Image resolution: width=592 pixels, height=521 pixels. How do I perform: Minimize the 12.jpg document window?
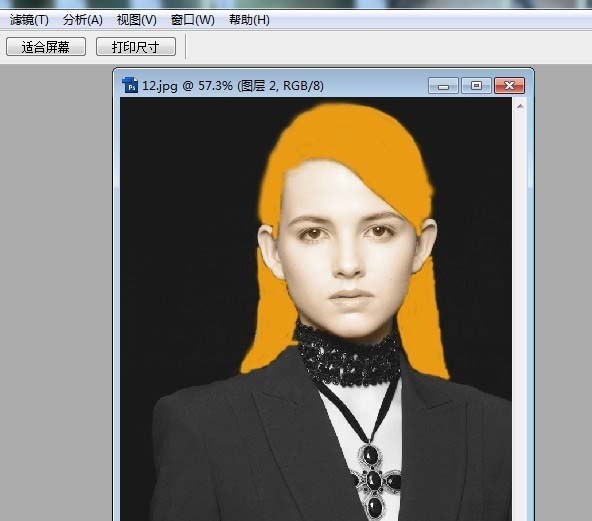pos(443,86)
